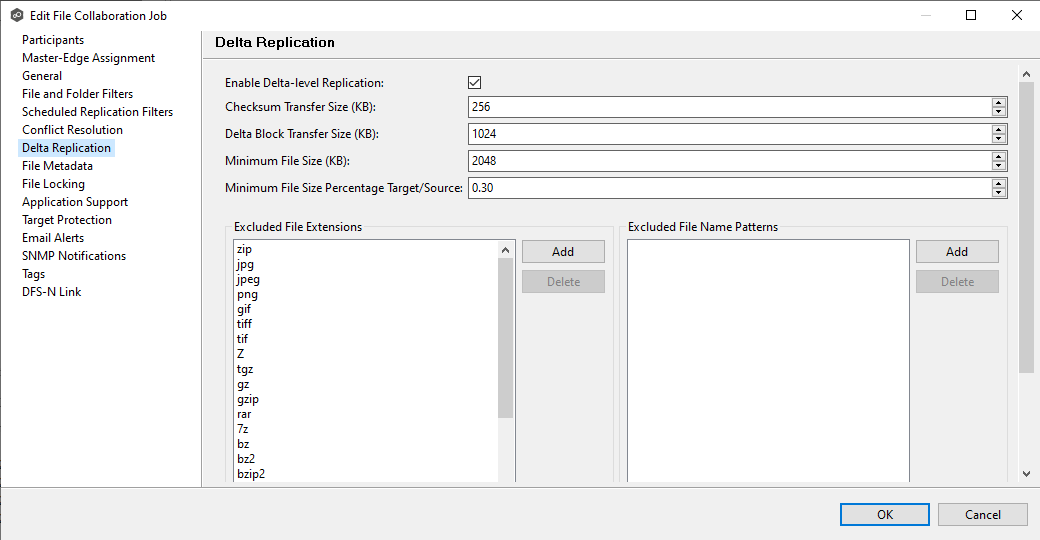
Task: Add an excluded file name pattern
Action: coord(956,252)
